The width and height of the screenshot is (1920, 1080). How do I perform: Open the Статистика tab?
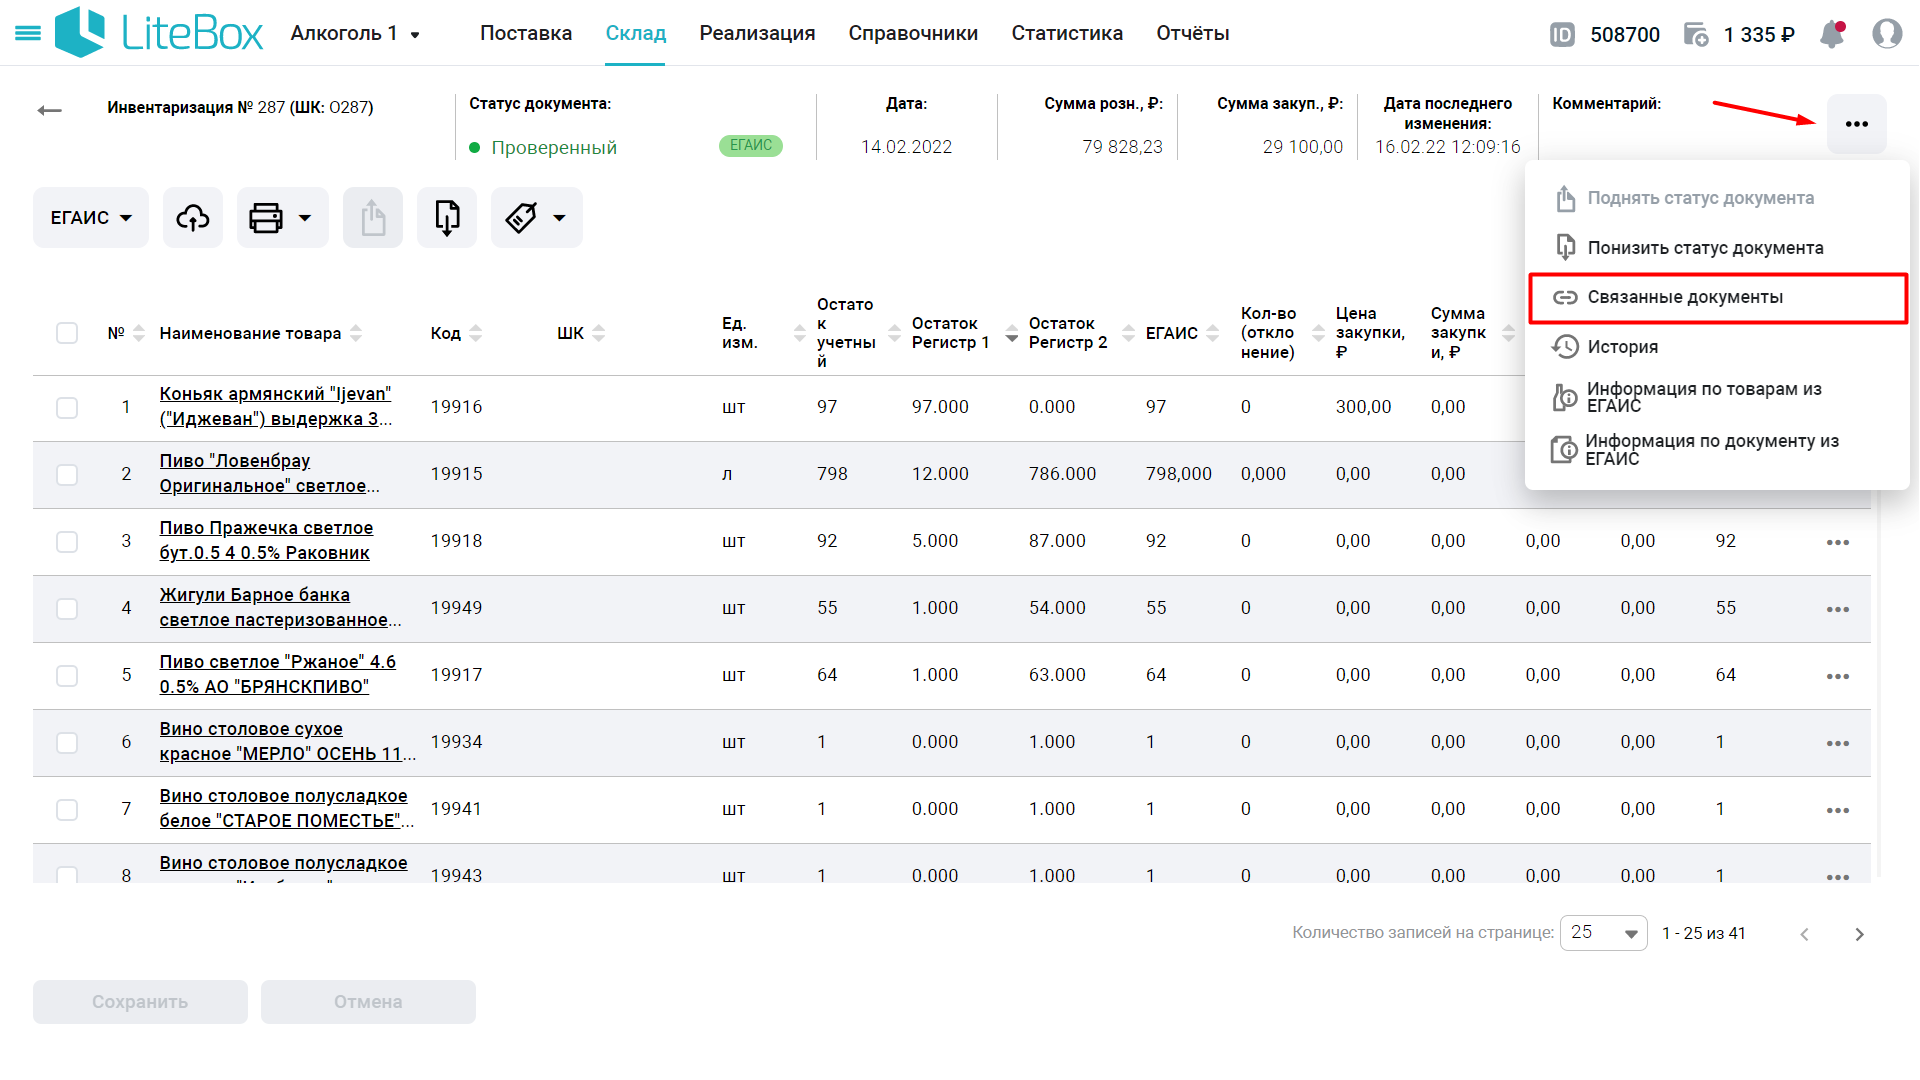[1067, 33]
